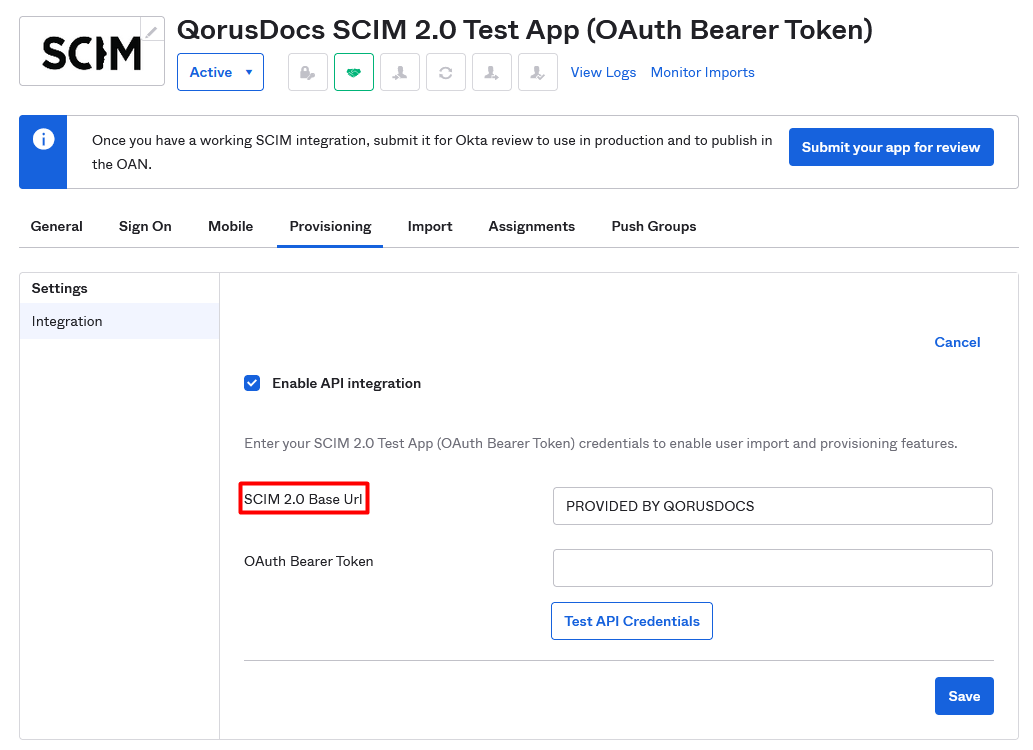Click the person-with-checkmark icon
The image size is (1033, 750).
click(x=538, y=72)
